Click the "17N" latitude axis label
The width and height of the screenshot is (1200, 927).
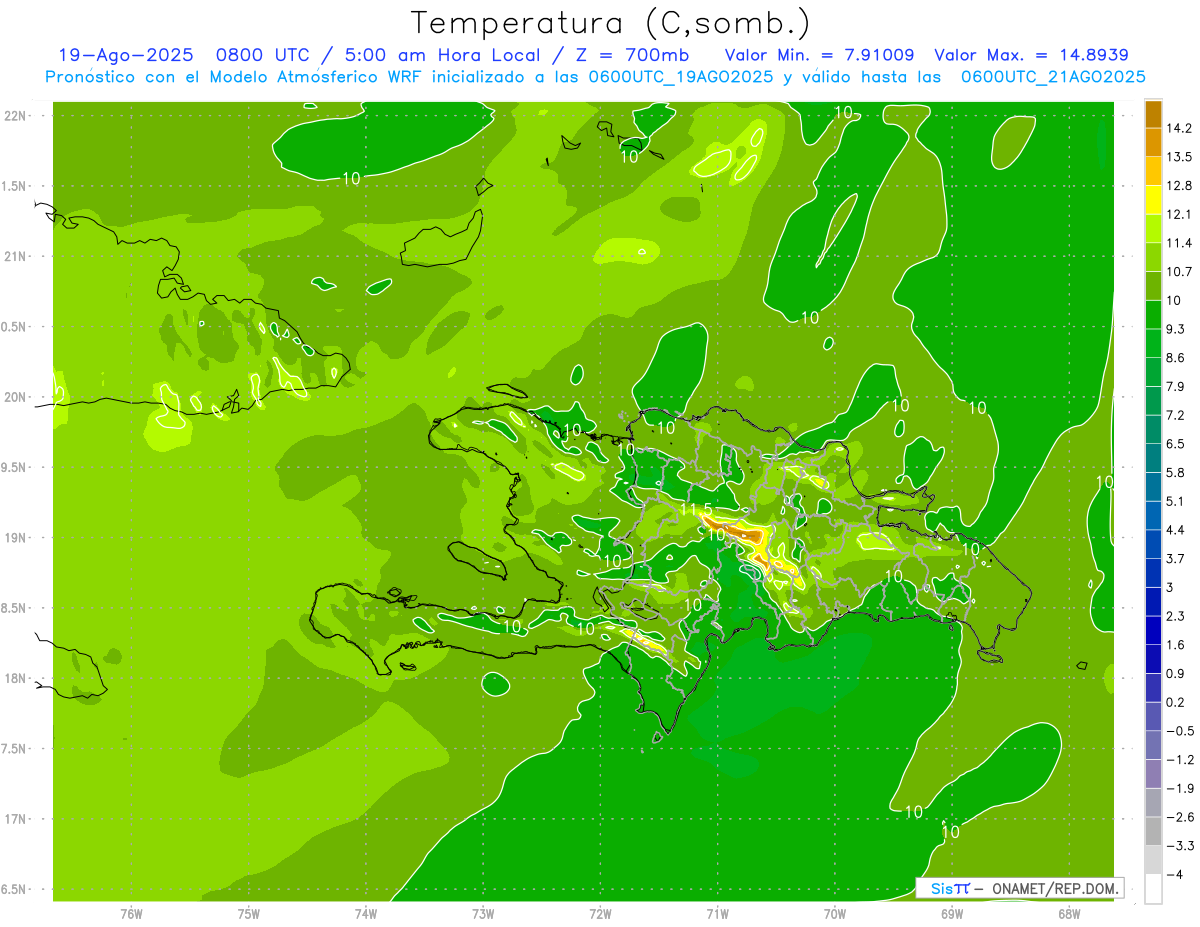[x=16, y=819]
